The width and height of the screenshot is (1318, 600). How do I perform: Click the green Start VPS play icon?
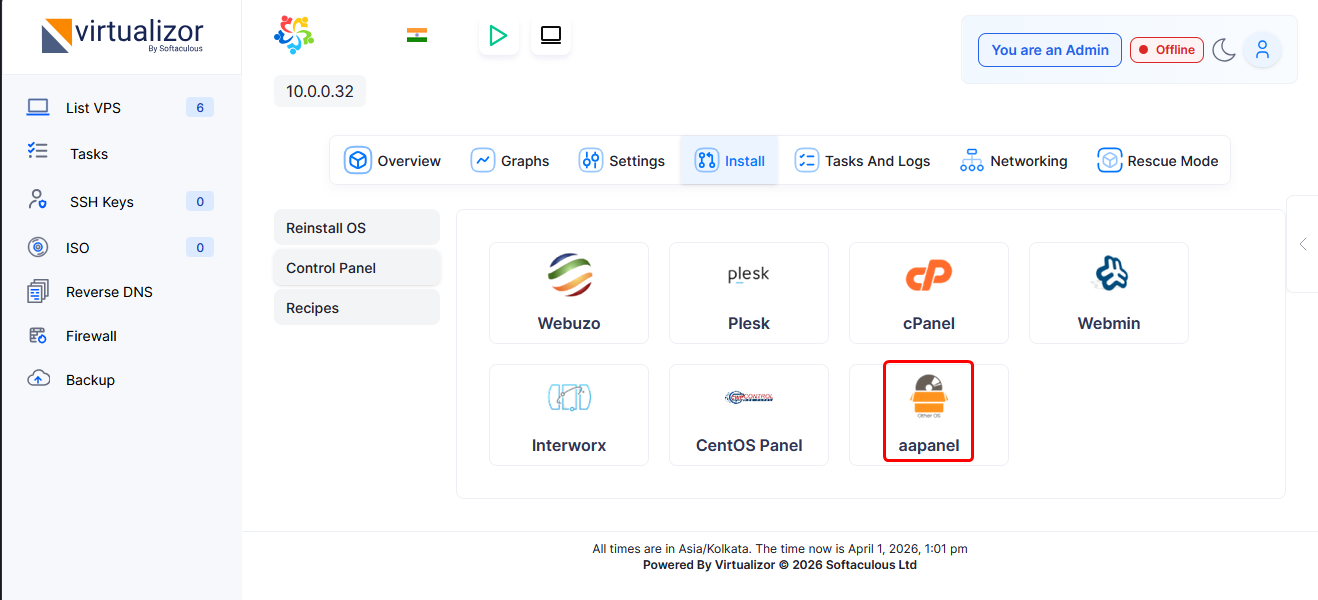tap(498, 36)
